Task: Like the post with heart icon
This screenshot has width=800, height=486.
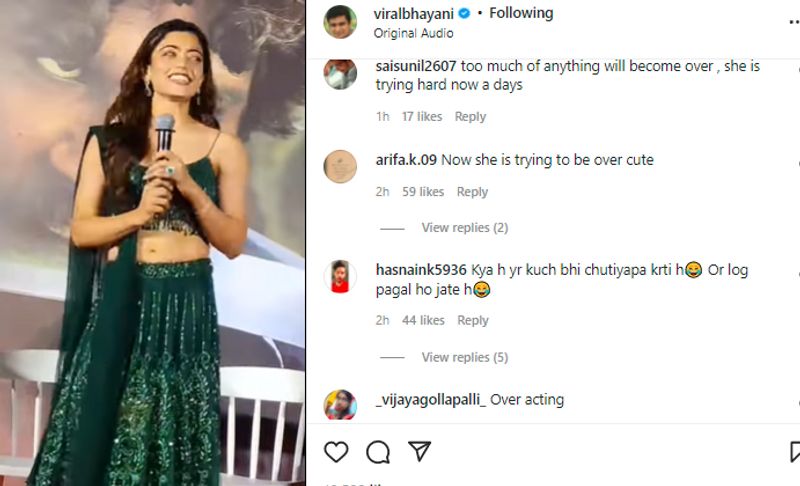Action: pyautogui.click(x=336, y=452)
